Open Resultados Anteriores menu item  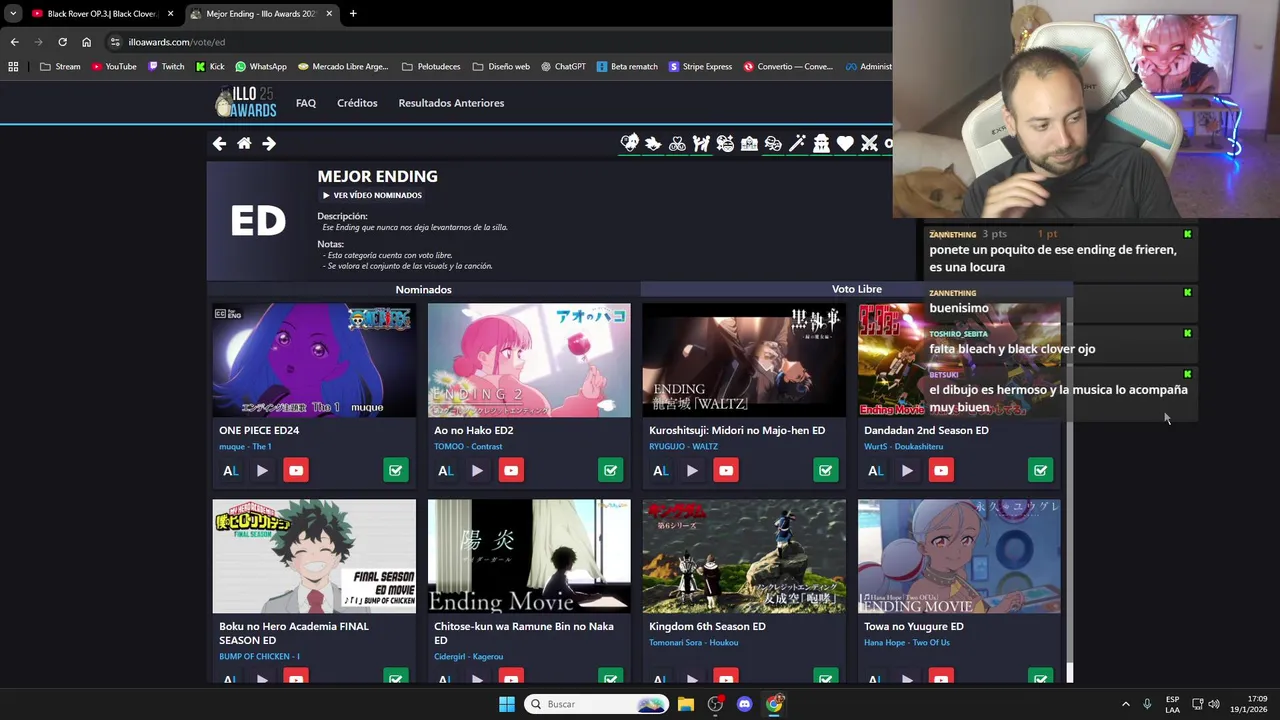coord(451,103)
